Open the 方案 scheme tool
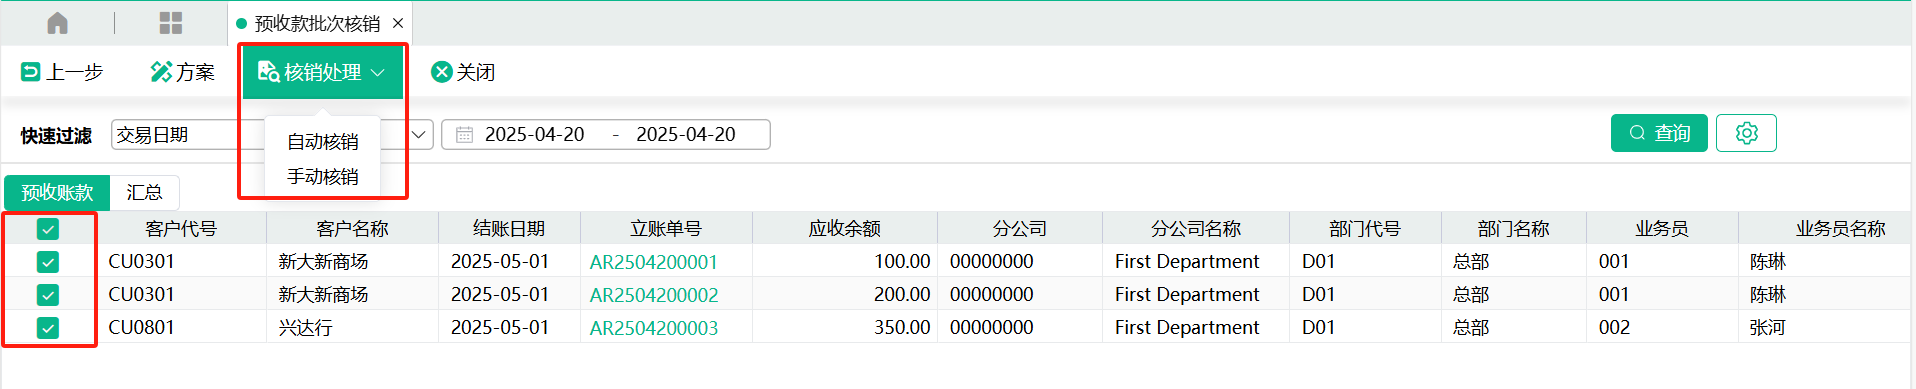The image size is (1916, 389). point(183,72)
